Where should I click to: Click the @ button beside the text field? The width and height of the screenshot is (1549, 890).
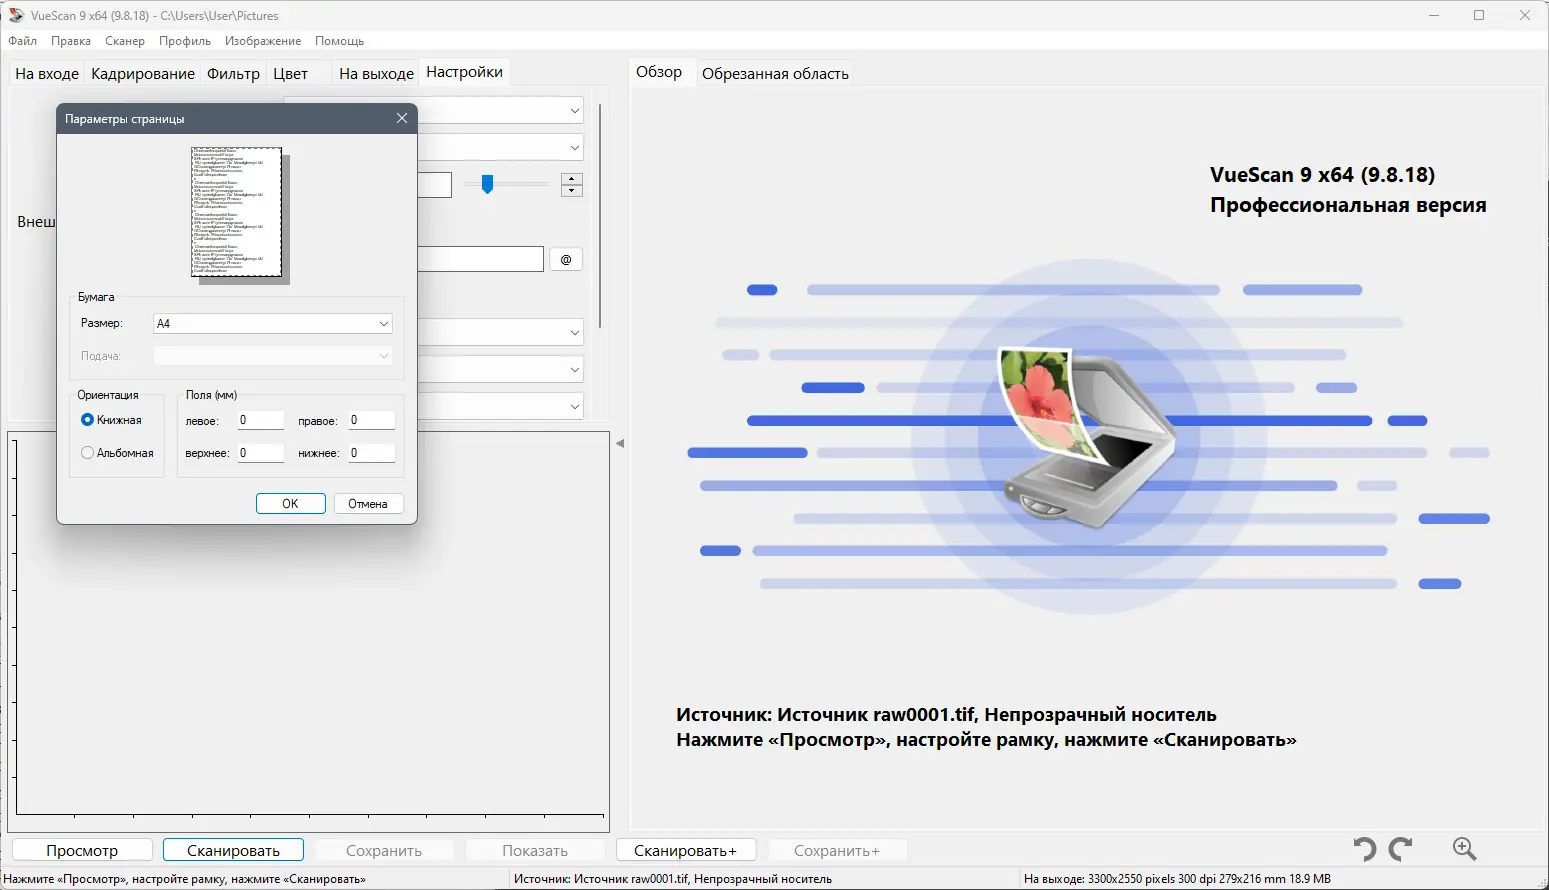pos(566,260)
